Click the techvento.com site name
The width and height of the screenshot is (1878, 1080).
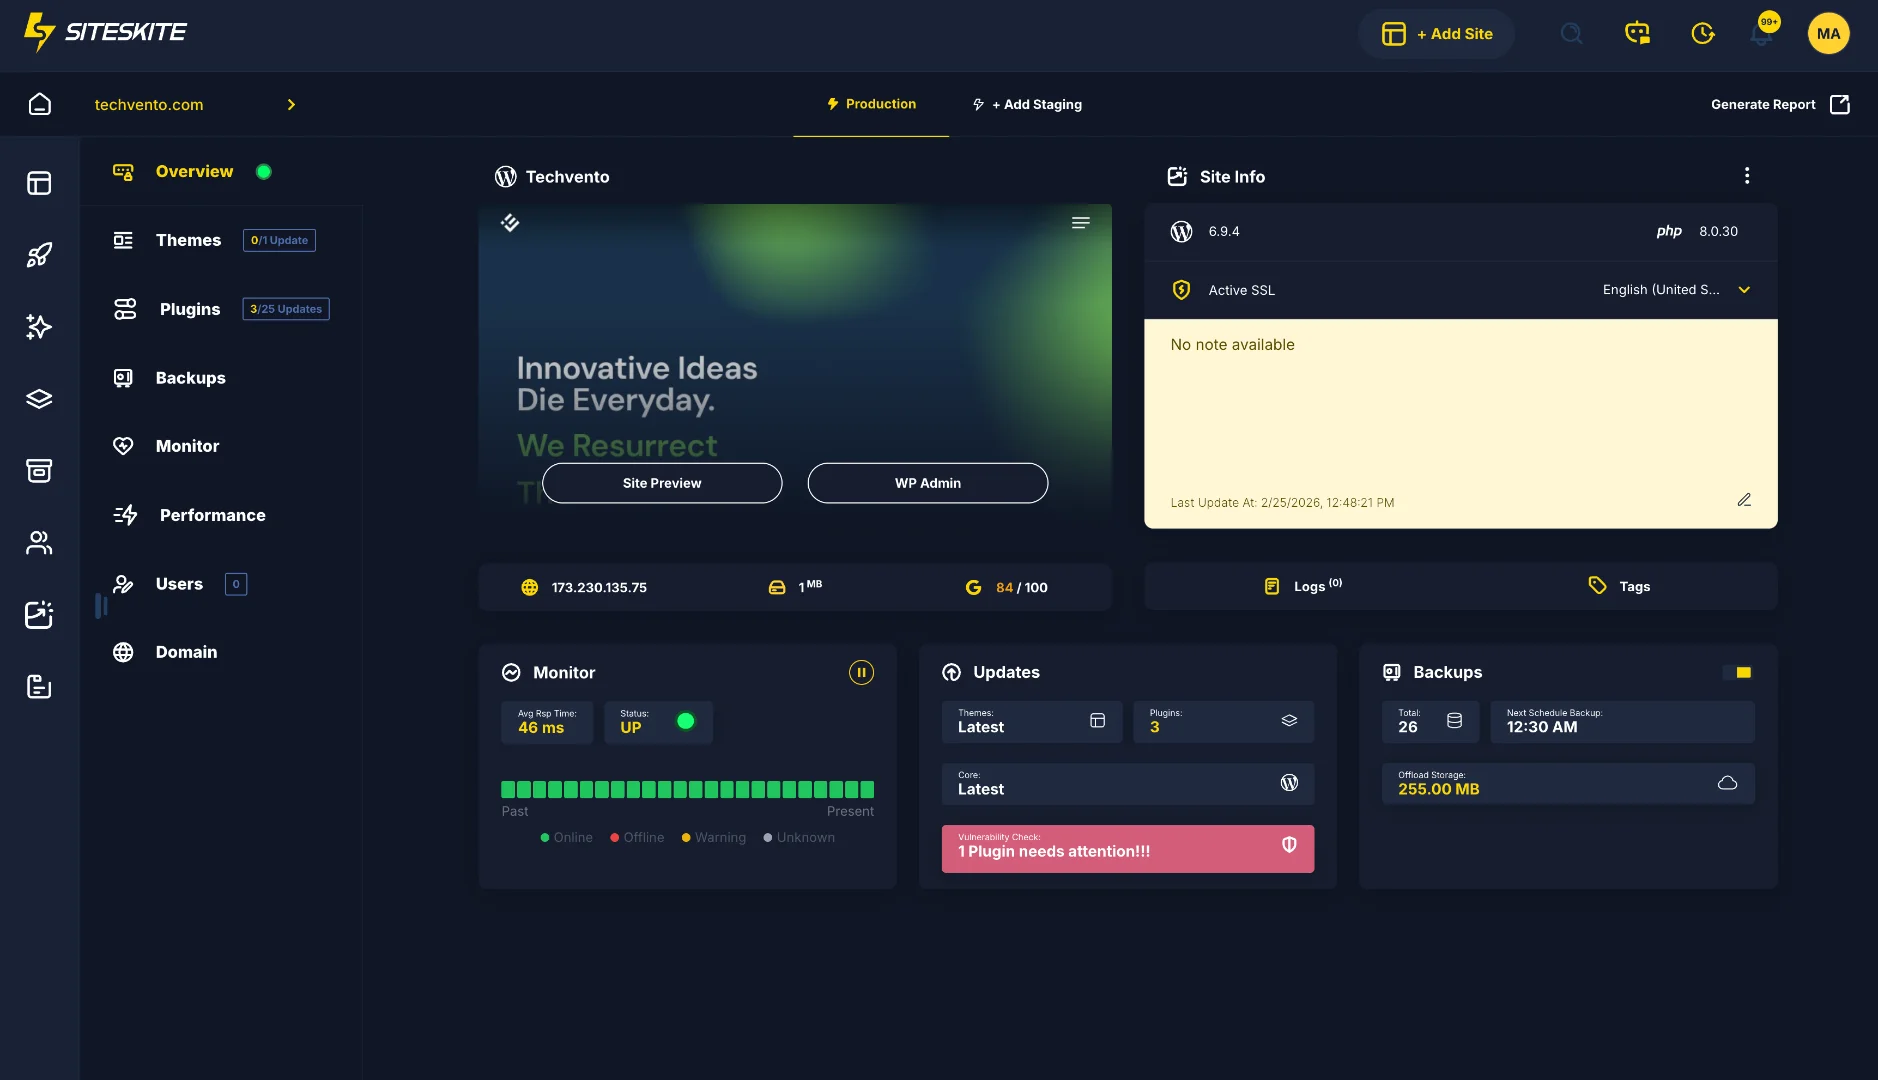(149, 105)
